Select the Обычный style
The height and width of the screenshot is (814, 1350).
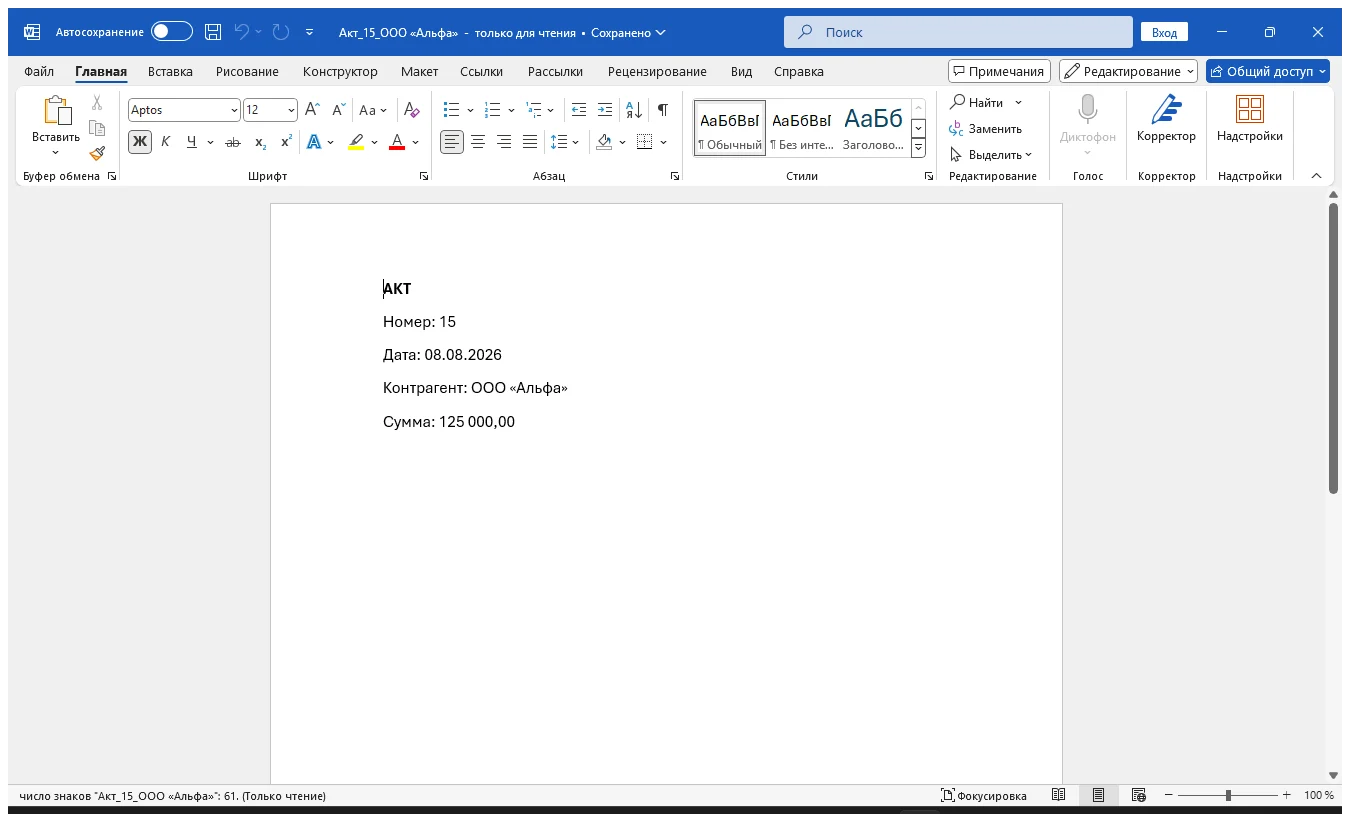pos(730,127)
